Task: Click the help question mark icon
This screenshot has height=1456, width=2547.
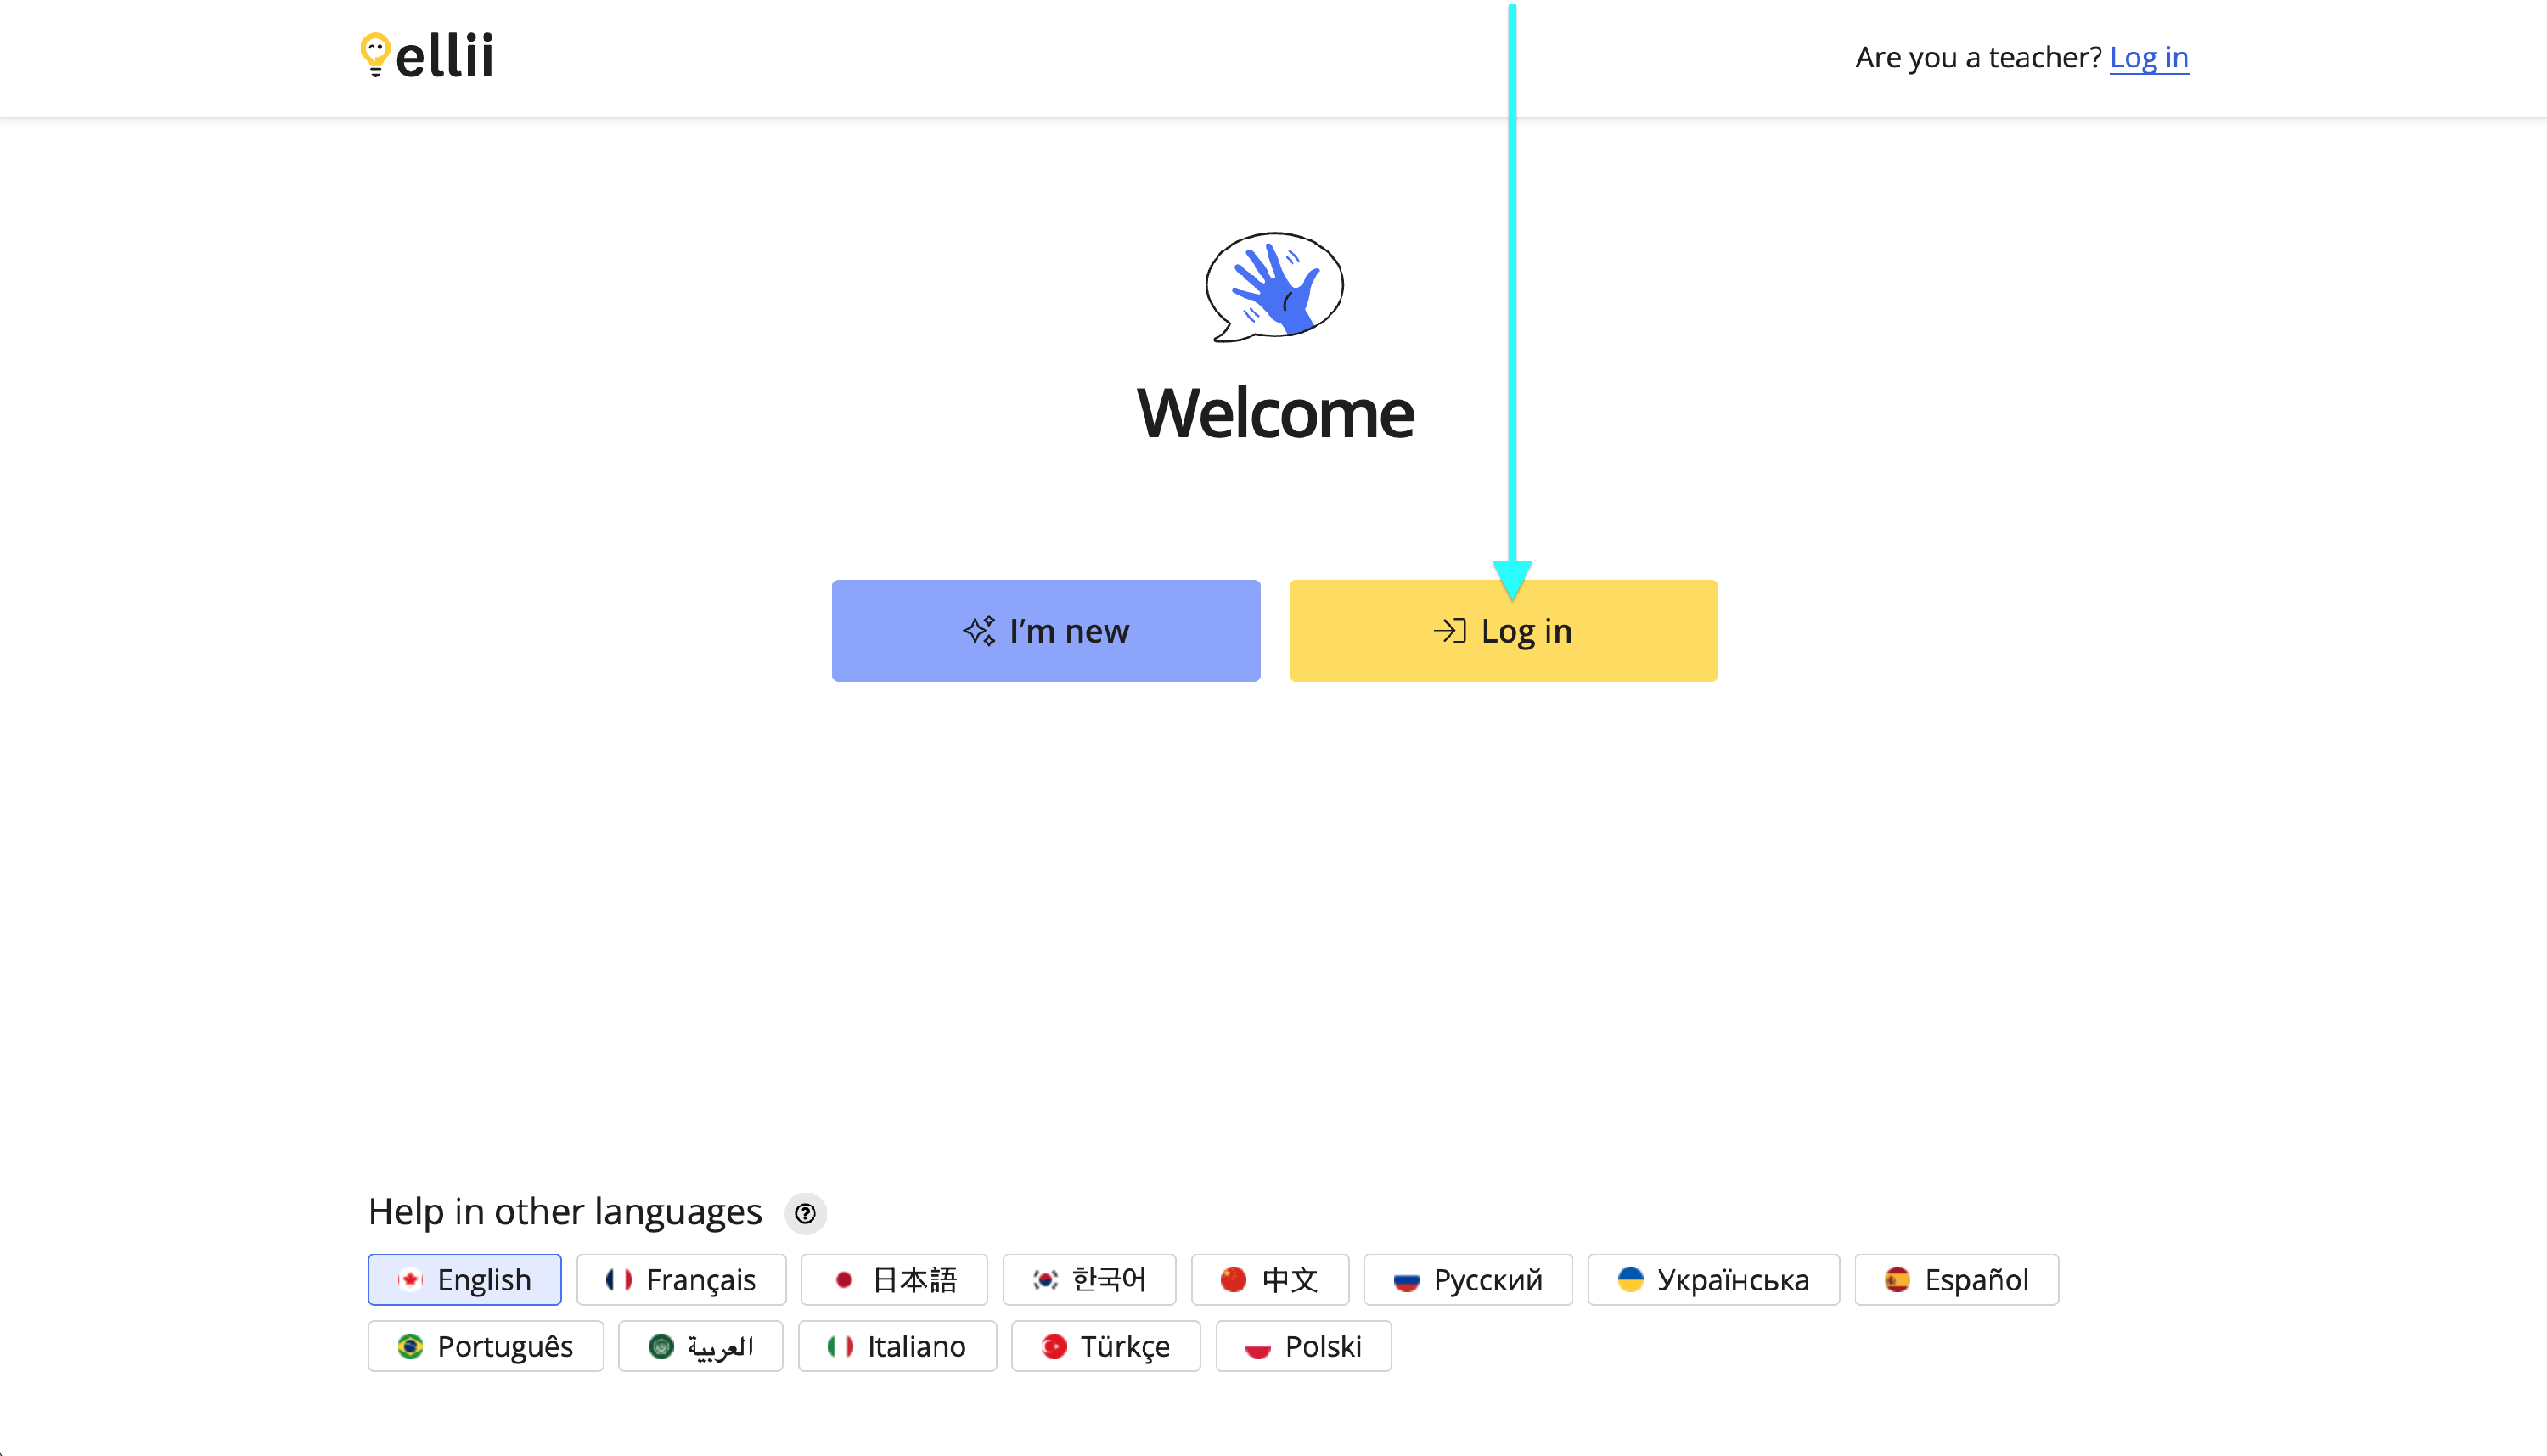Action: pos(805,1213)
